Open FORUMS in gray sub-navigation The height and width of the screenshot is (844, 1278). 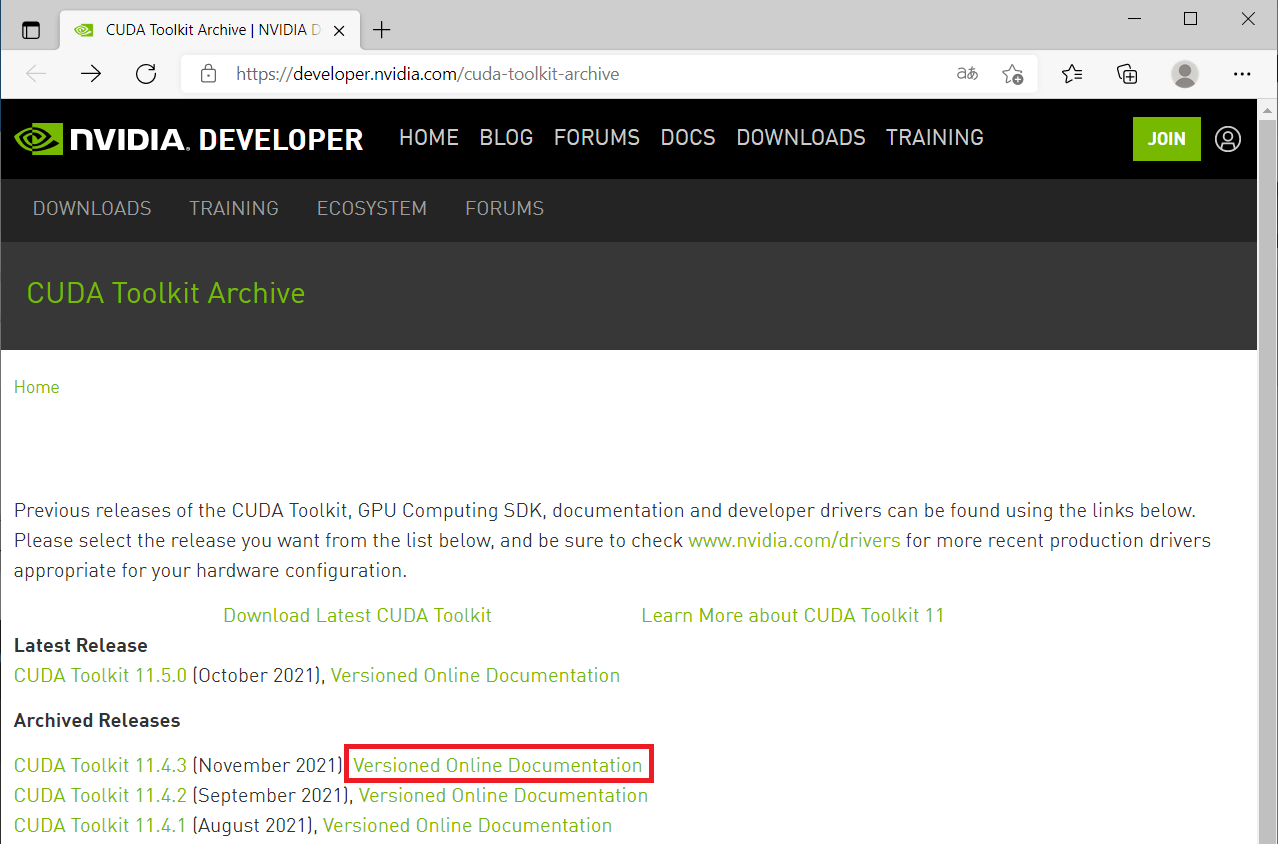(505, 208)
